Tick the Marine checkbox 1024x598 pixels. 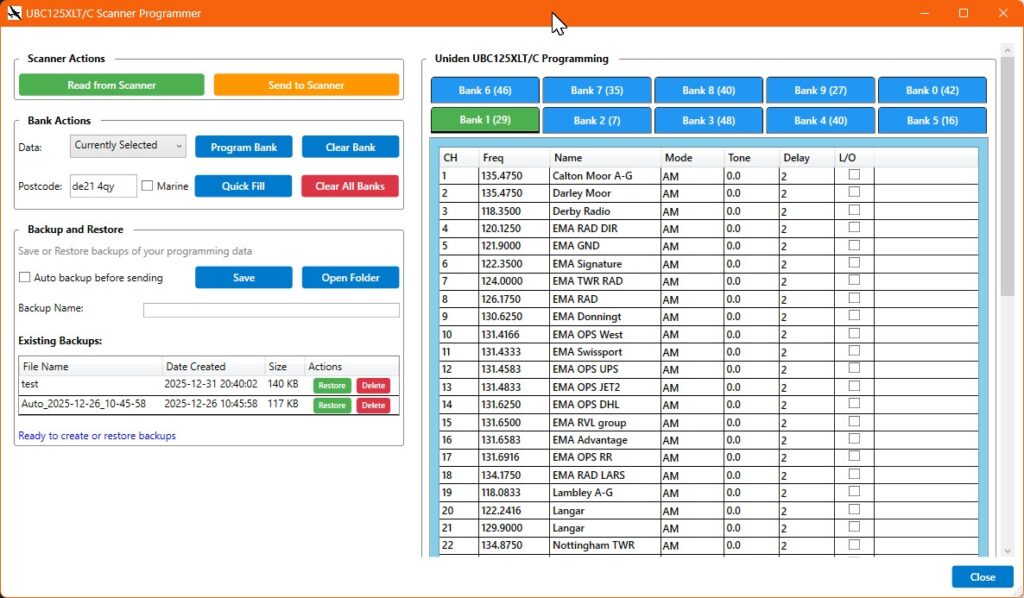pyautogui.click(x=148, y=186)
